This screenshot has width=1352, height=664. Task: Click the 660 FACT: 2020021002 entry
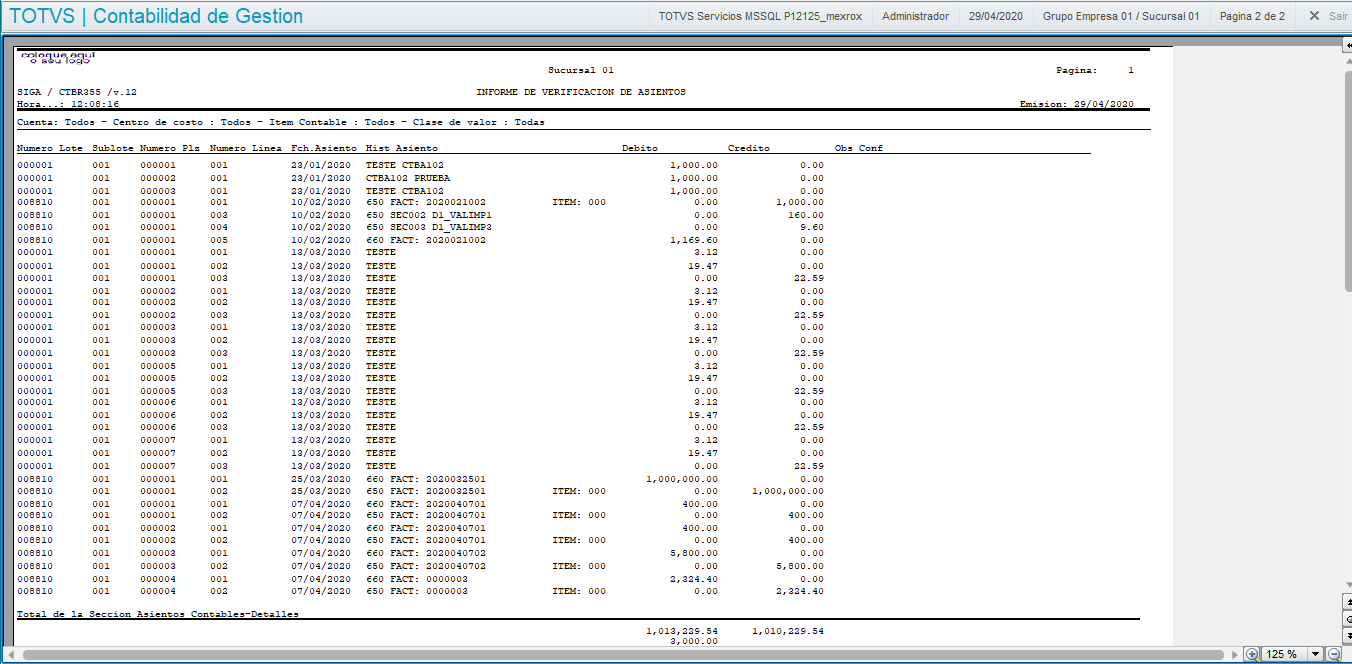[426, 240]
